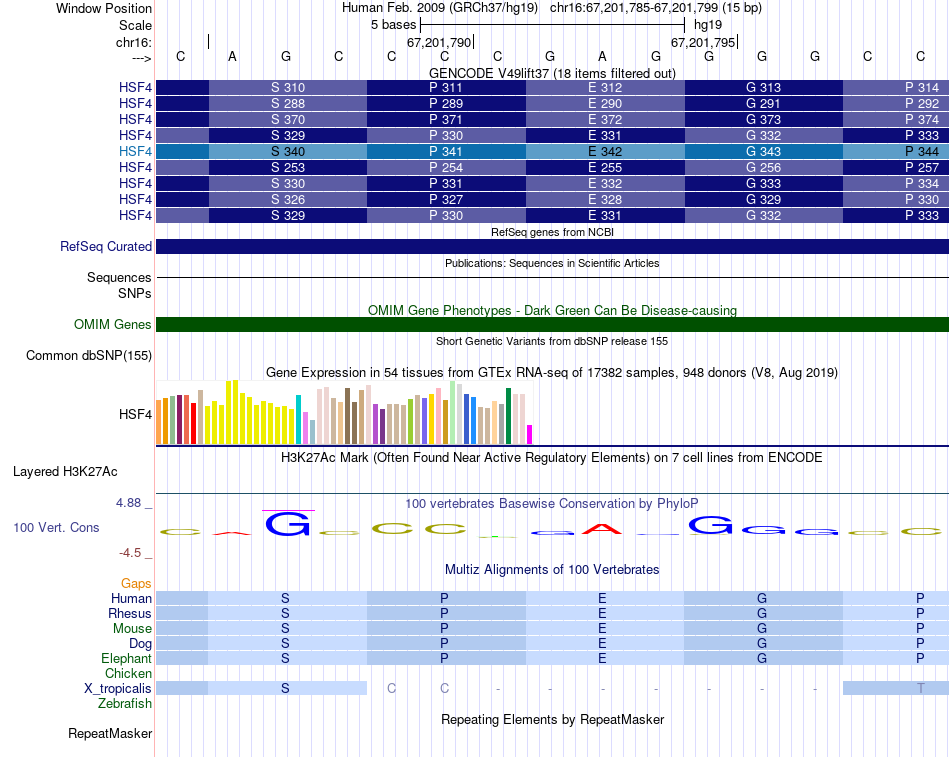Click the X_tropicalis species label
This screenshot has height=757, width=950.
click(x=118, y=689)
